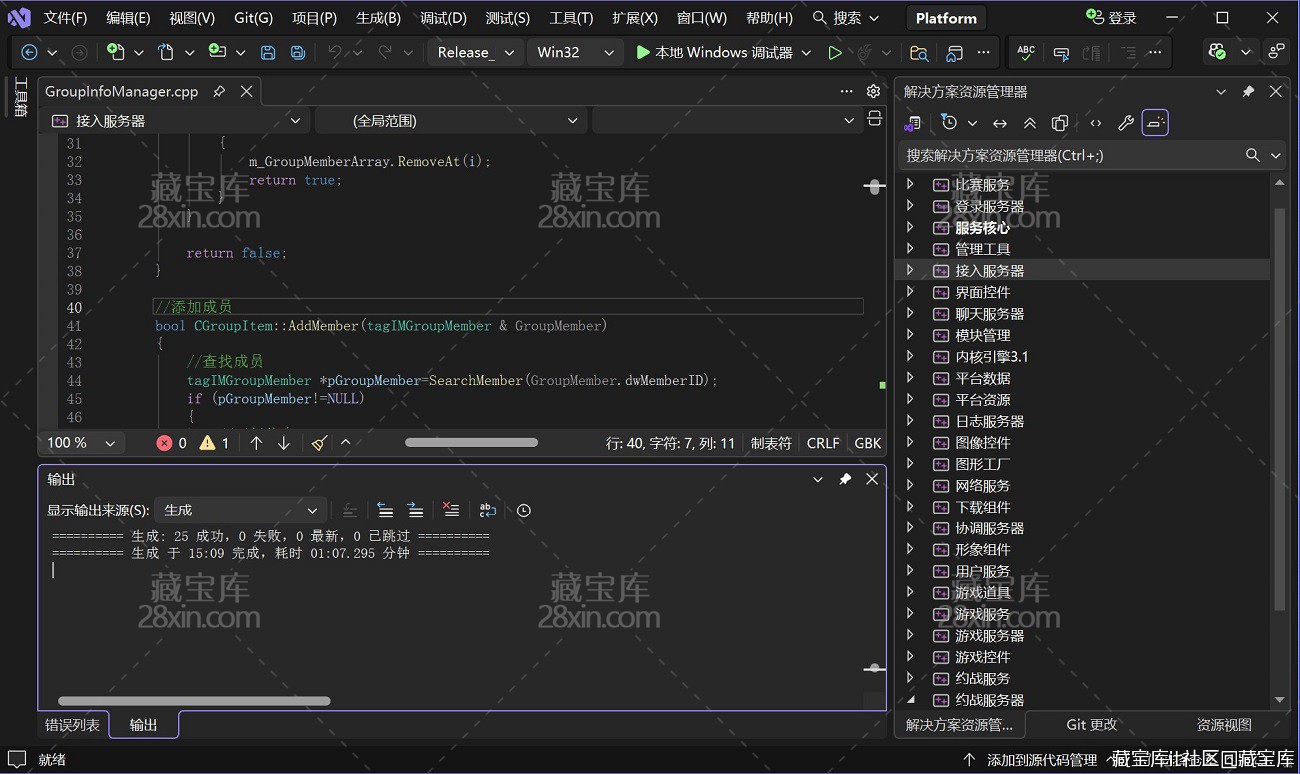1300x774 pixels.
Task: Run Code Cleanup broom icon in status bar
Action: 318,442
